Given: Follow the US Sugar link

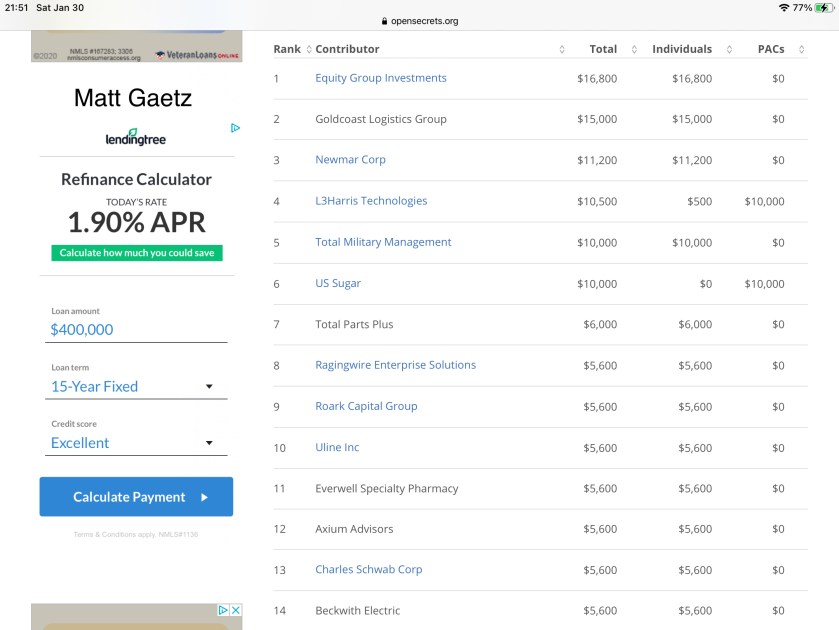Looking at the screenshot, I should tap(338, 283).
